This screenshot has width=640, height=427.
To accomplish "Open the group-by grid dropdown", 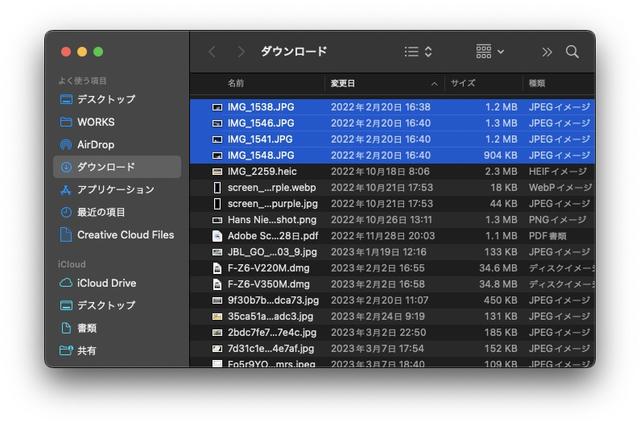I will (x=490, y=52).
